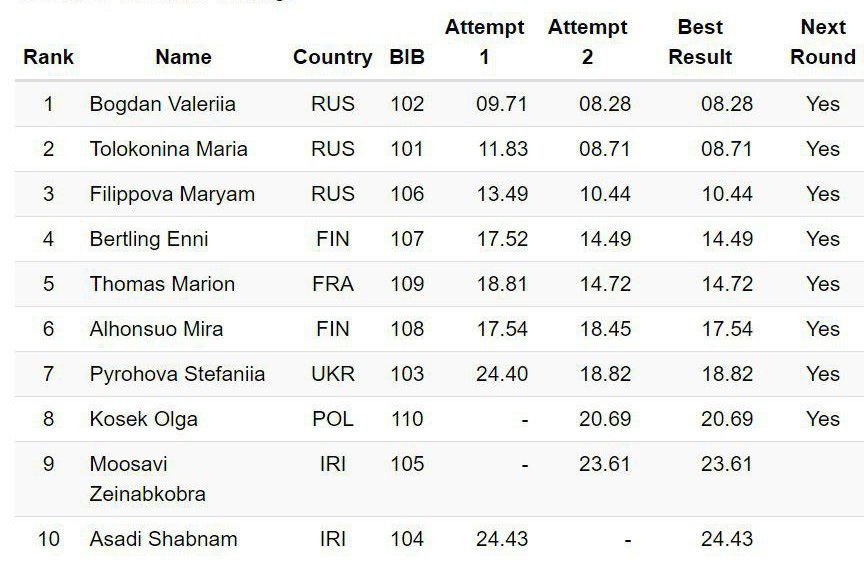Click the Name column header

(x=183, y=58)
